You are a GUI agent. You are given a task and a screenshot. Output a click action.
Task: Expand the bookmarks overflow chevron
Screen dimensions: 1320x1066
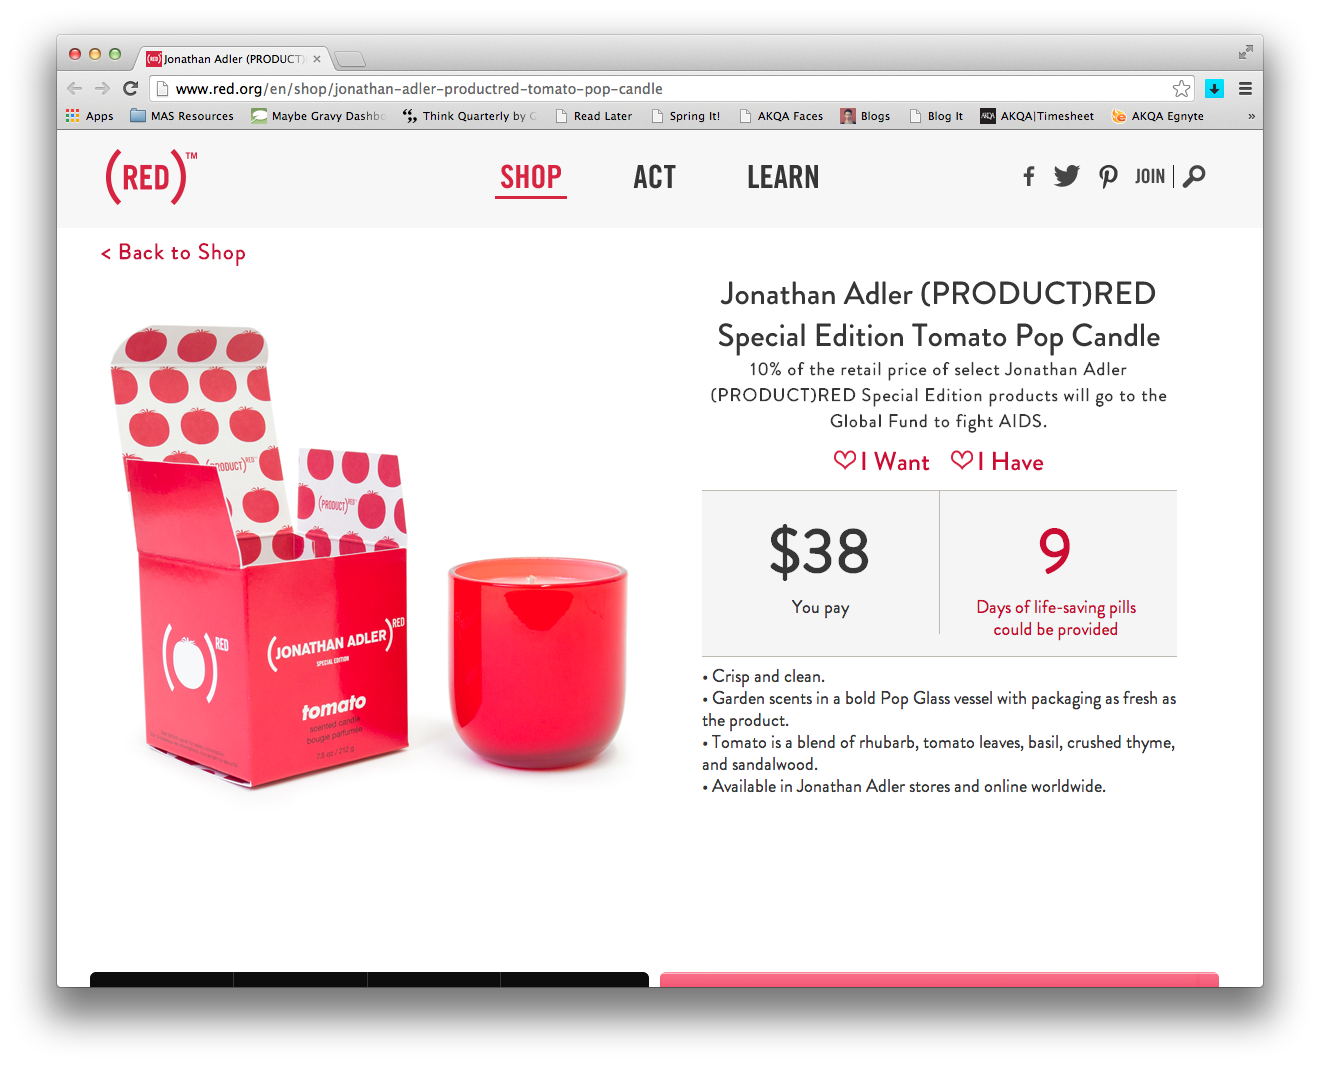pyautogui.click(x=1251, y=116)
